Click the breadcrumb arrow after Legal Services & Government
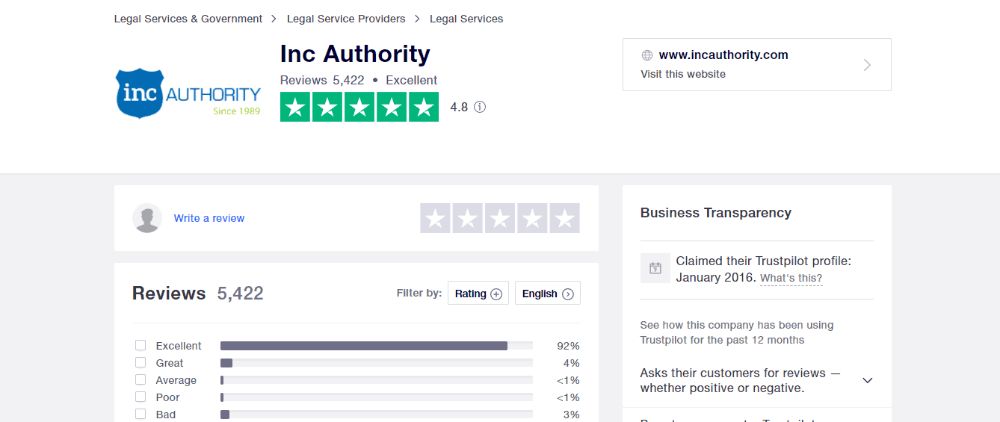 coord(274,19)
